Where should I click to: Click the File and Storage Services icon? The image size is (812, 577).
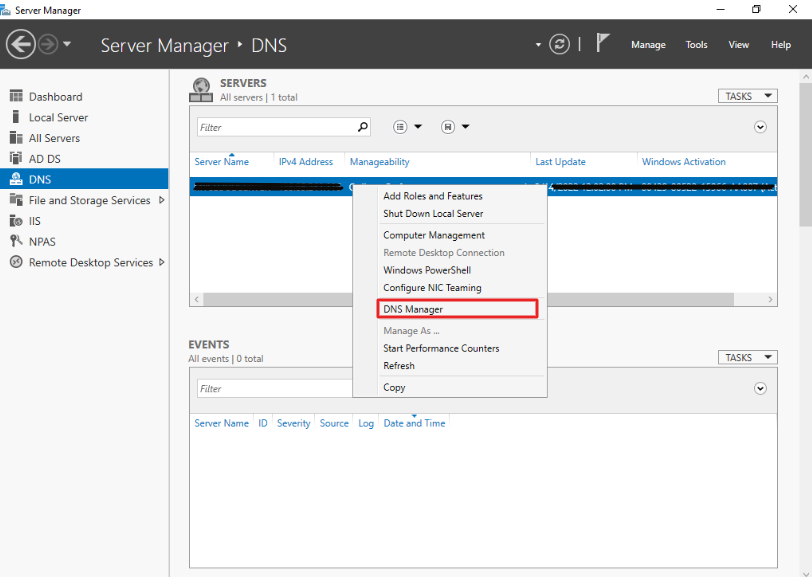click(16, 199)
